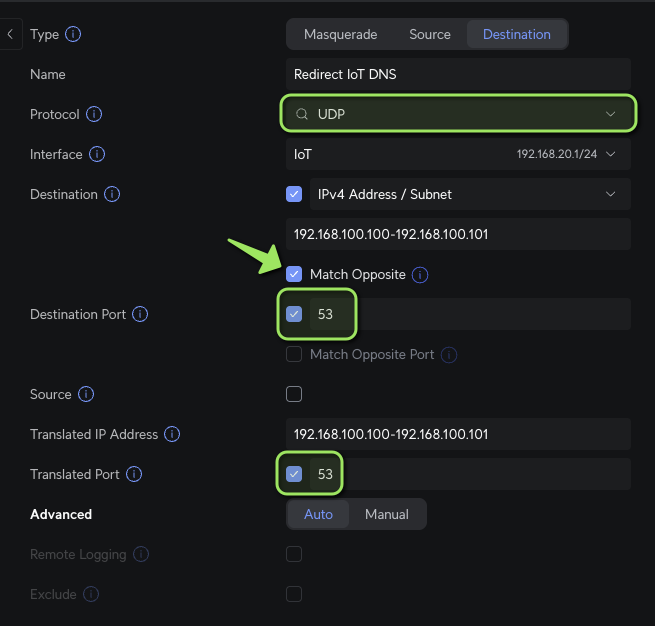Click the Interface dropdown chevron arrow

610,154
